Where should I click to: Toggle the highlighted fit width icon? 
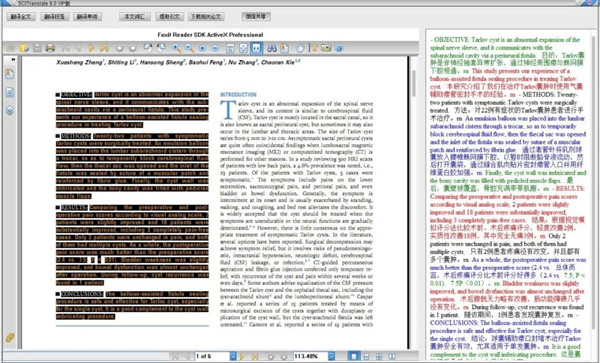click(x=256, y=48)
